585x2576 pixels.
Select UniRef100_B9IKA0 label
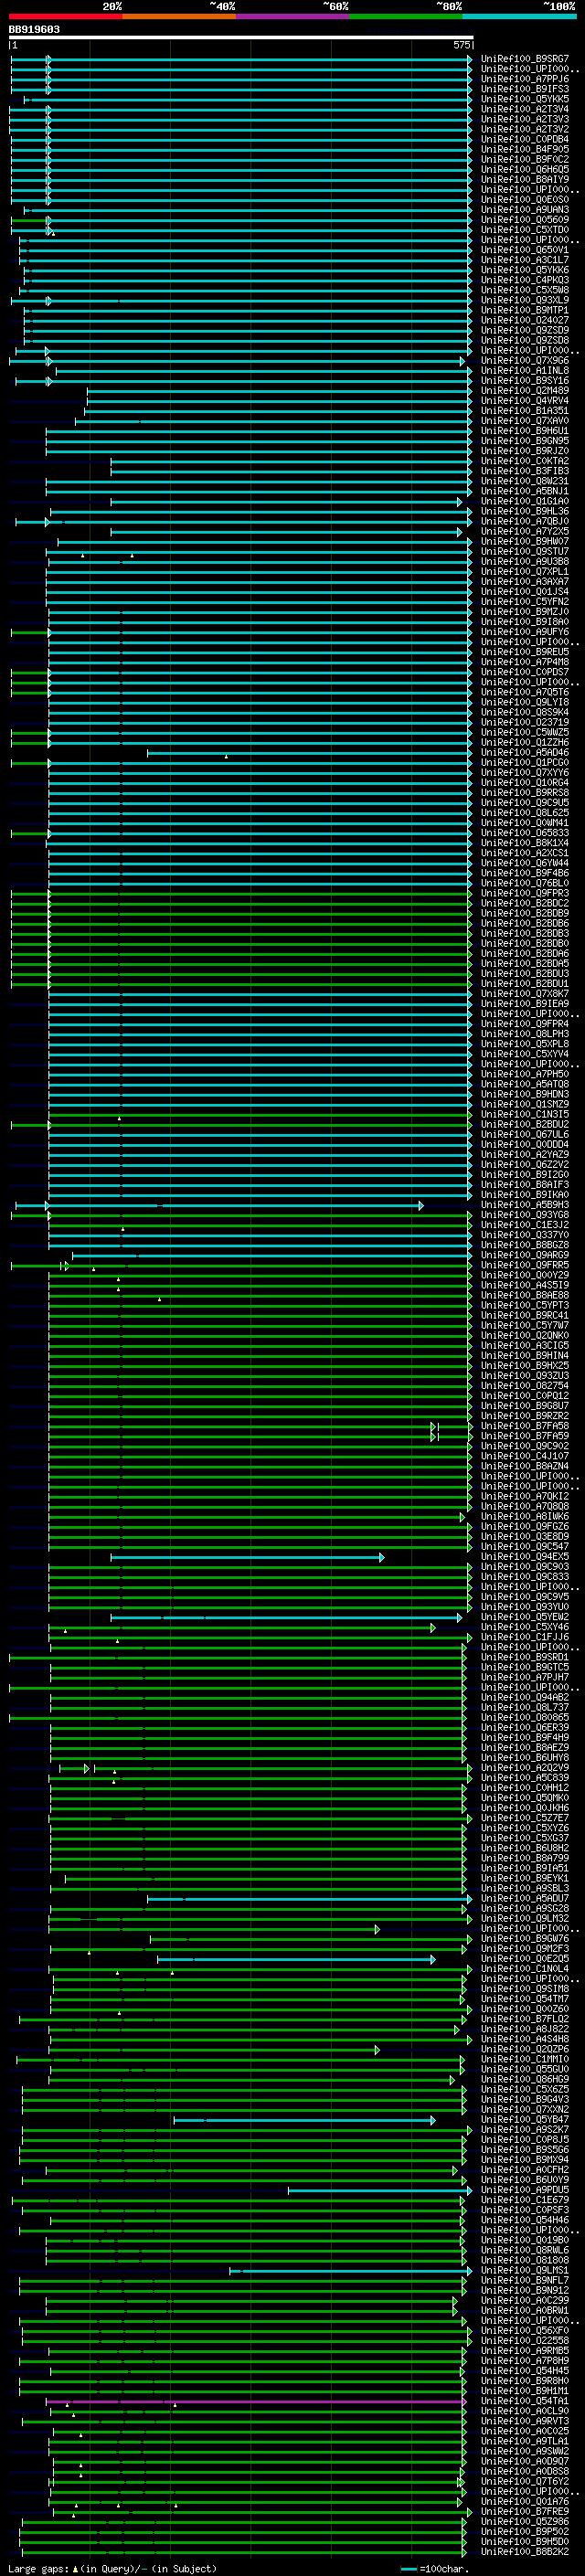[x=525, y=1194]
